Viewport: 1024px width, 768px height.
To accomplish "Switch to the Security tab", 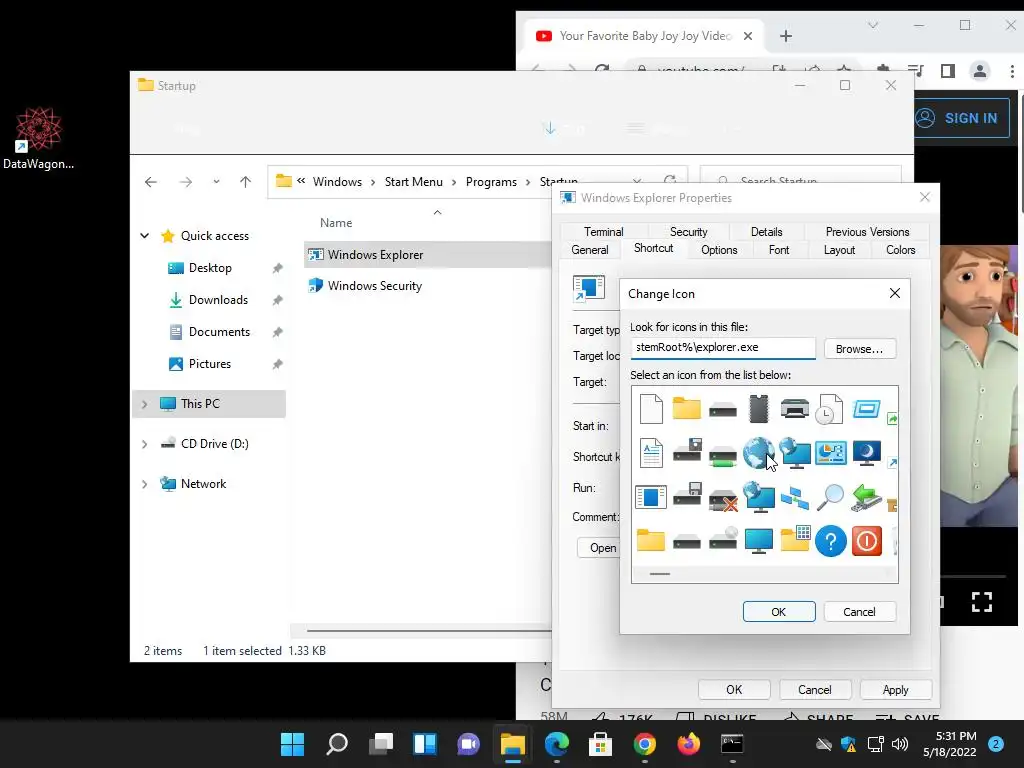I will click(x=688, y=232).
